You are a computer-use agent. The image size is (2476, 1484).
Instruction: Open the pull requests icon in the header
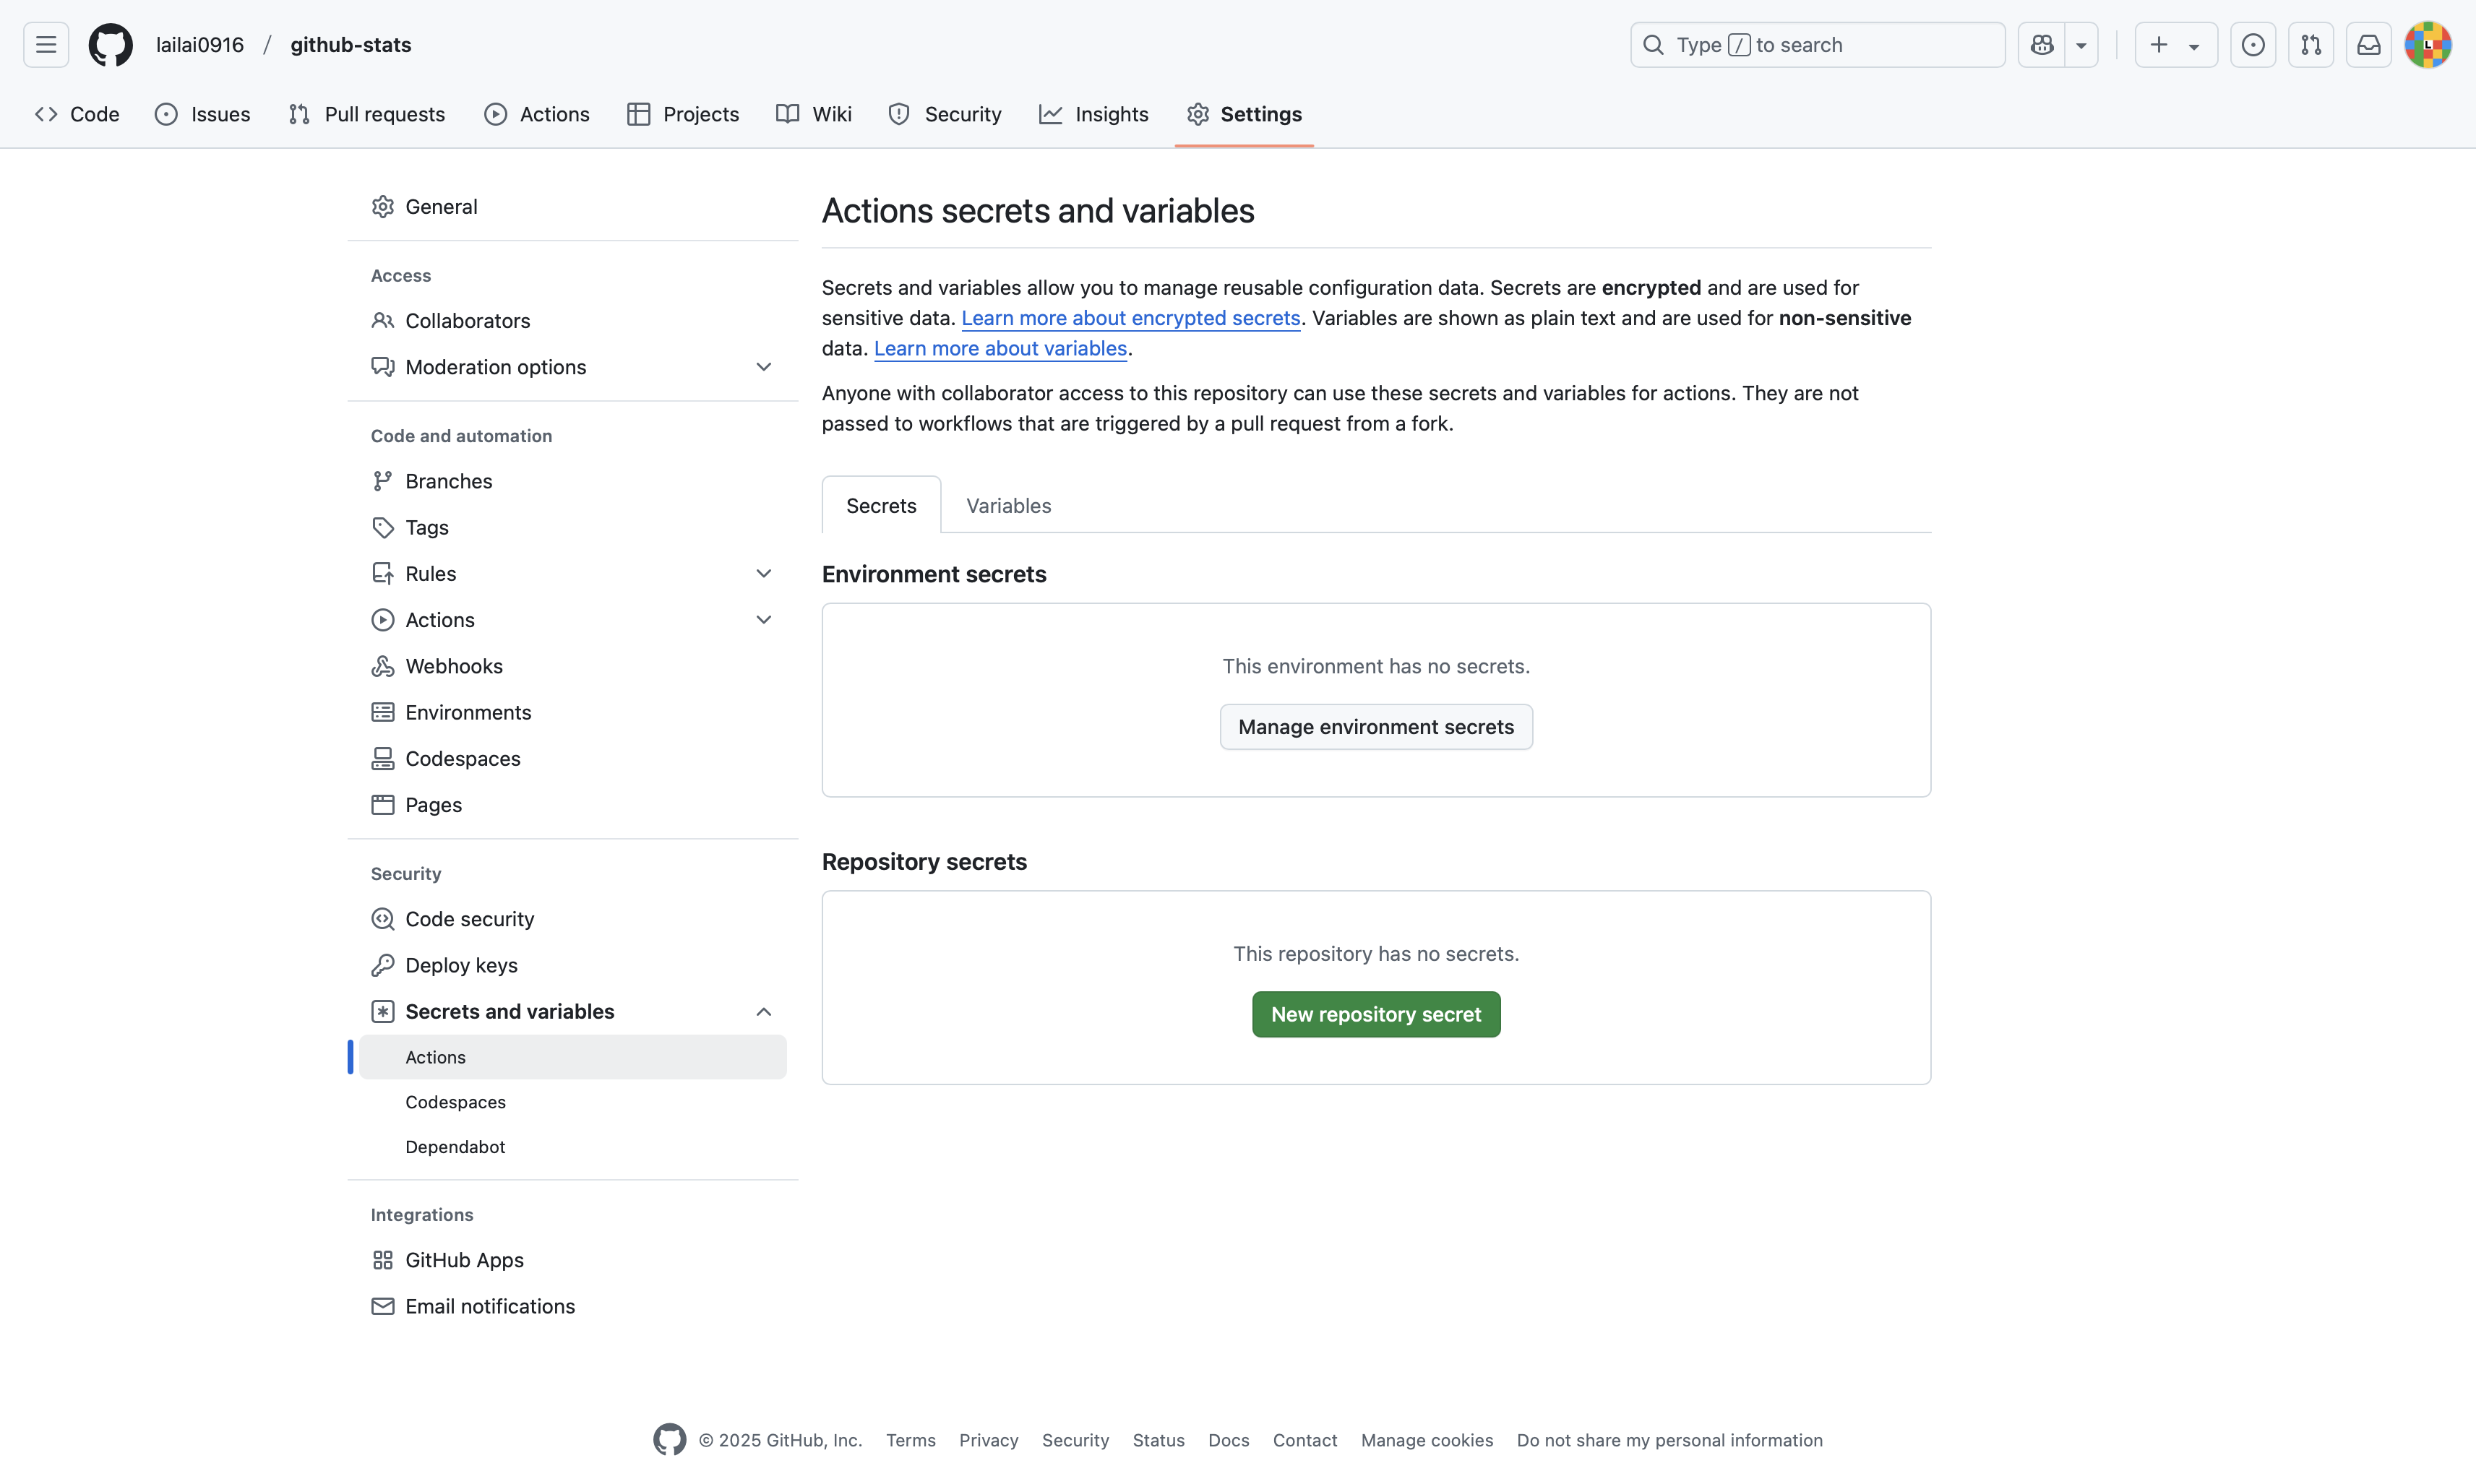(x=2310, y=45)
